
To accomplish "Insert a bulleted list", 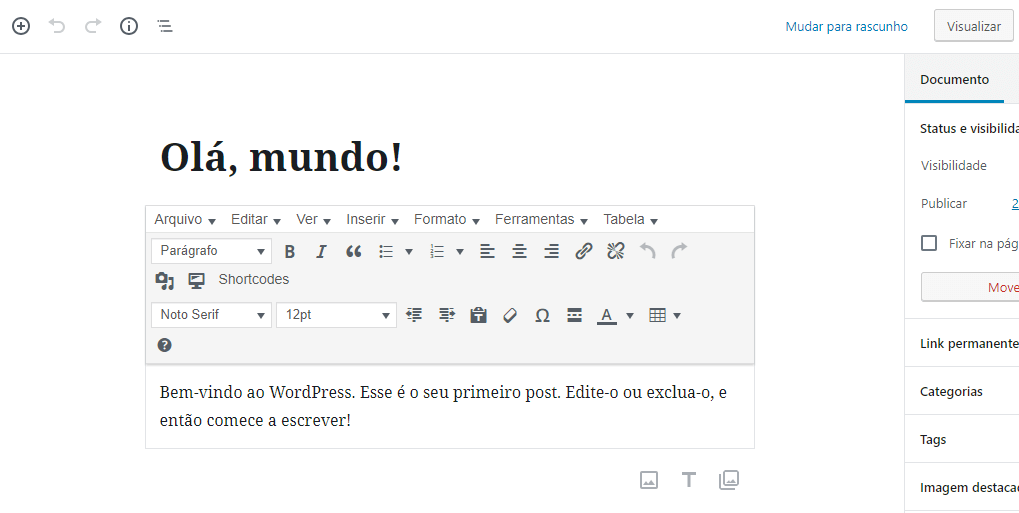I will 387,252.
